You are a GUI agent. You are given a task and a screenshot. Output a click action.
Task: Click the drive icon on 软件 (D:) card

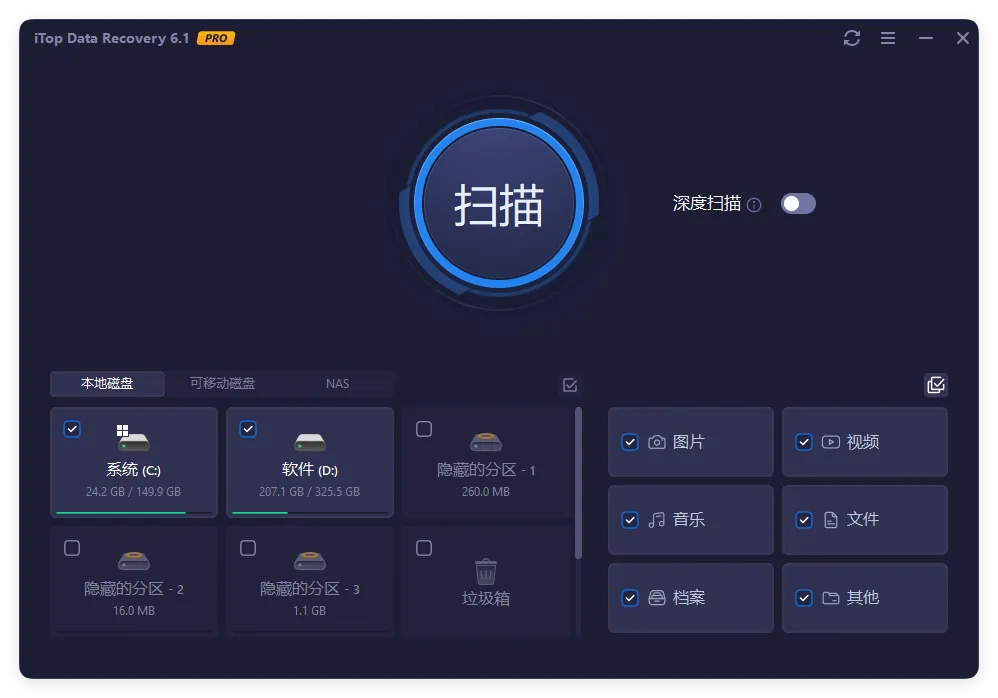310,440
